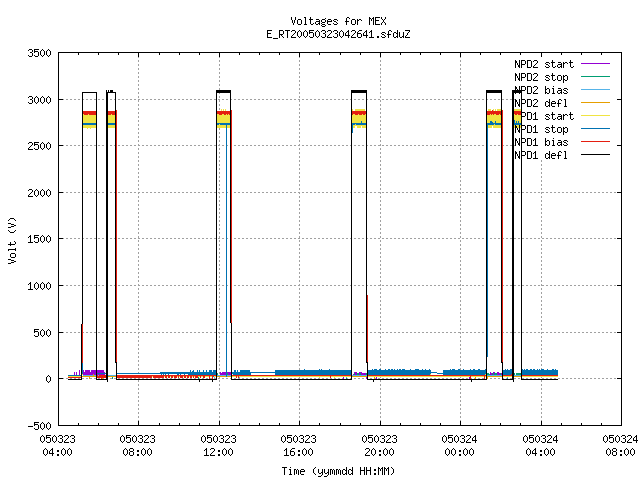Click the blue NPD1 stop legend line
The image size is (640, 480).
(x=596, y=129)
